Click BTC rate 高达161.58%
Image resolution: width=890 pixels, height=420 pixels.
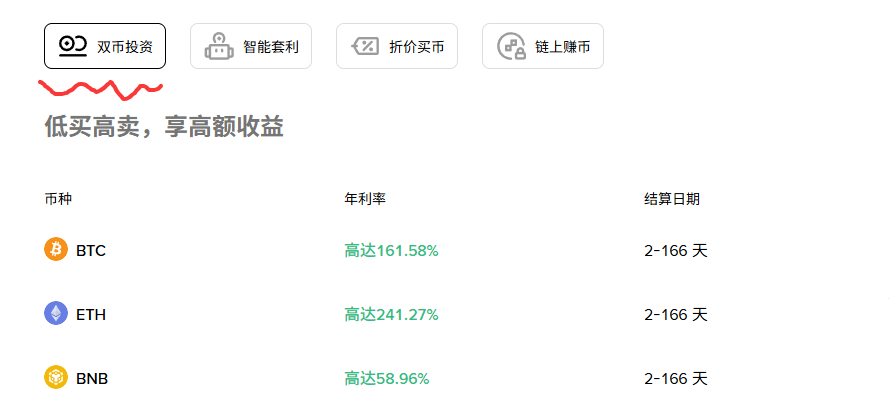[391, 250]
